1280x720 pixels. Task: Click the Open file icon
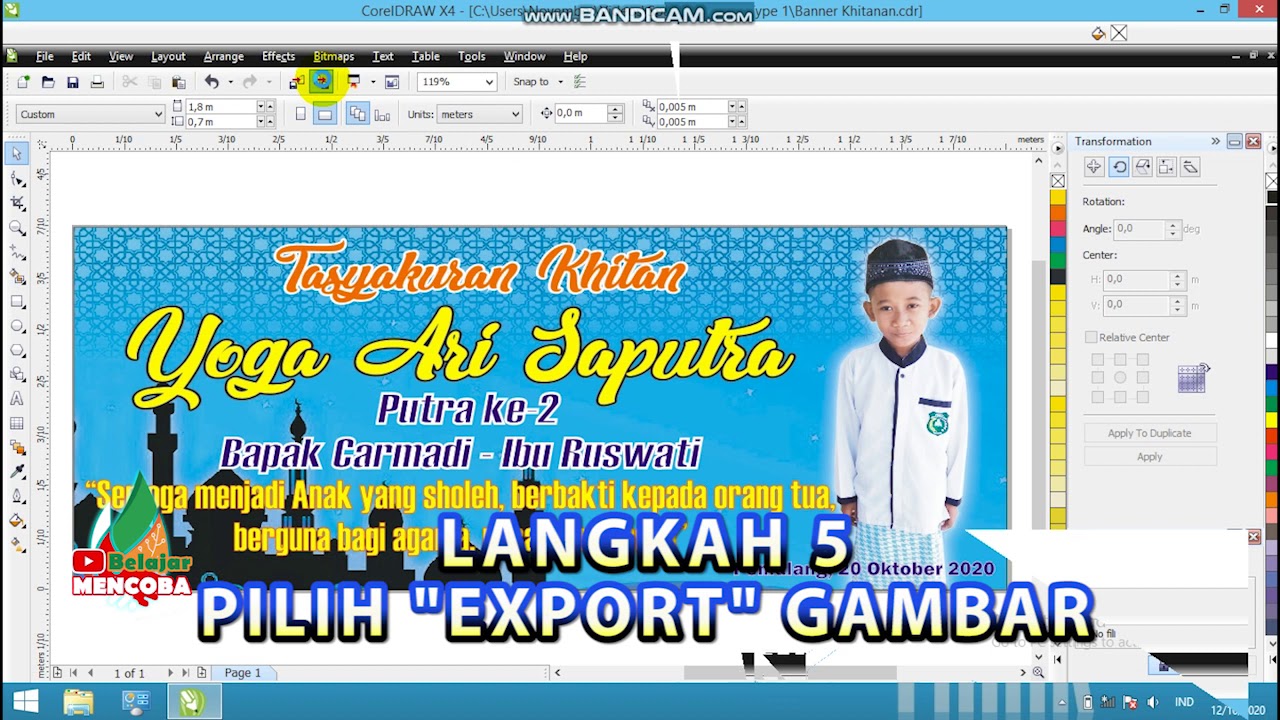(48, 82)
